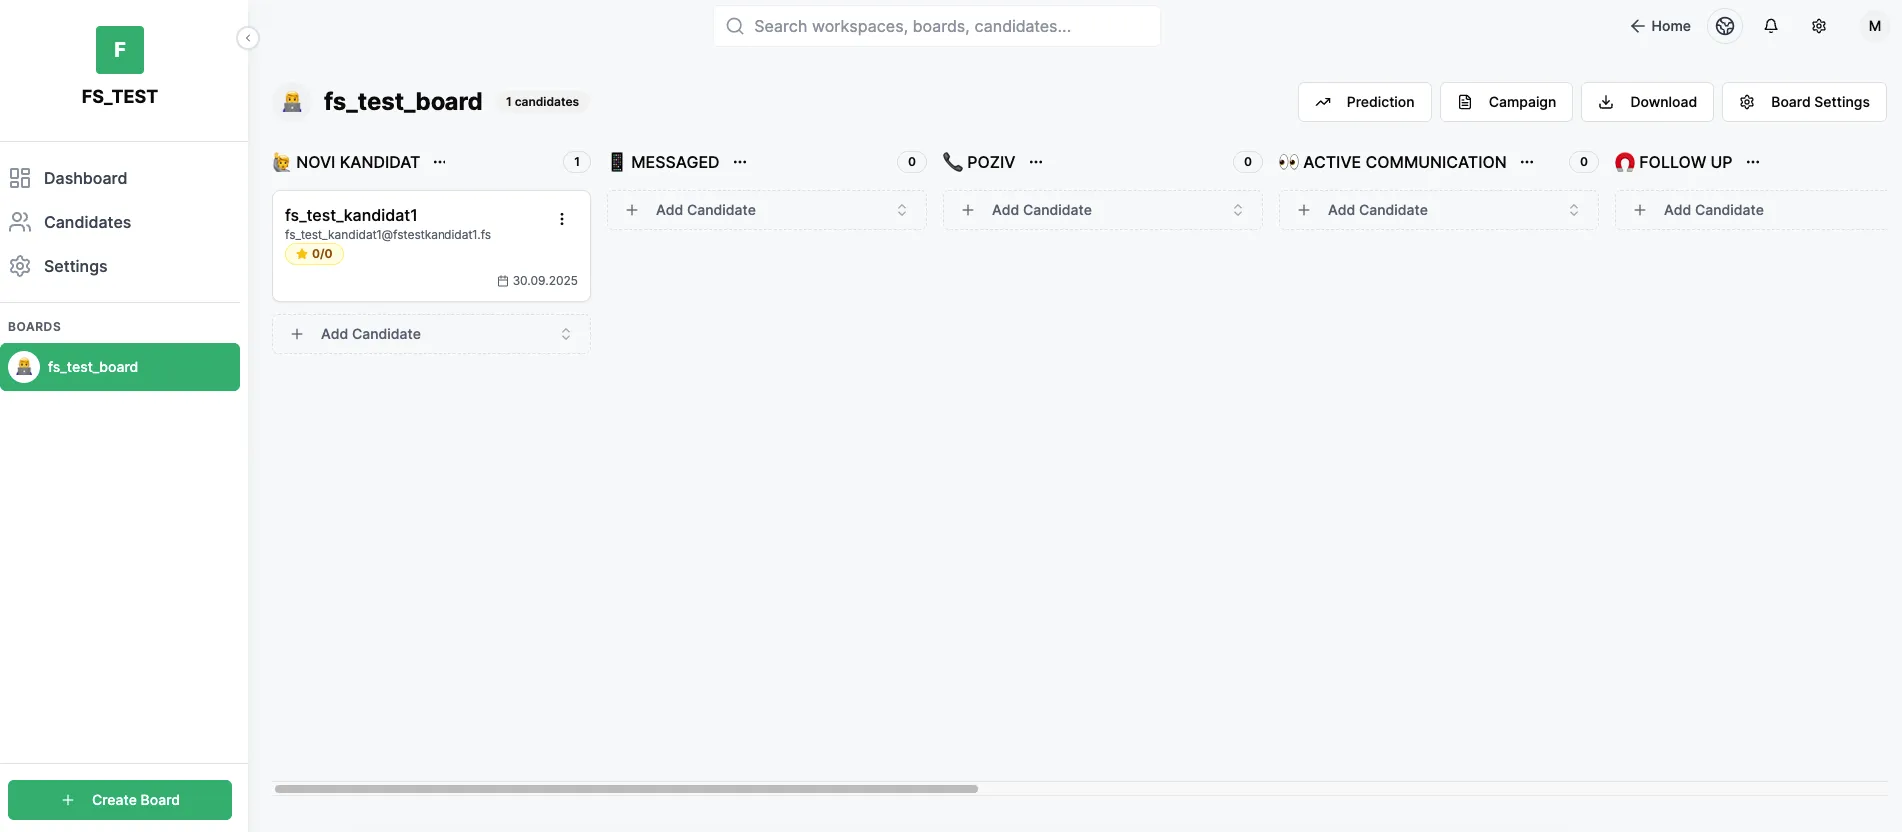The image size is (1902, 832).
Task: Open Board Settings
Action: (1804, 102)
